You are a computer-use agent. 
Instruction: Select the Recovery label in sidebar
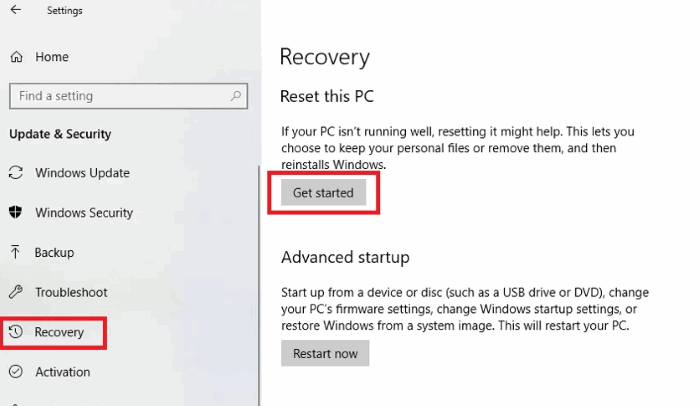click(x=60, y=332)
